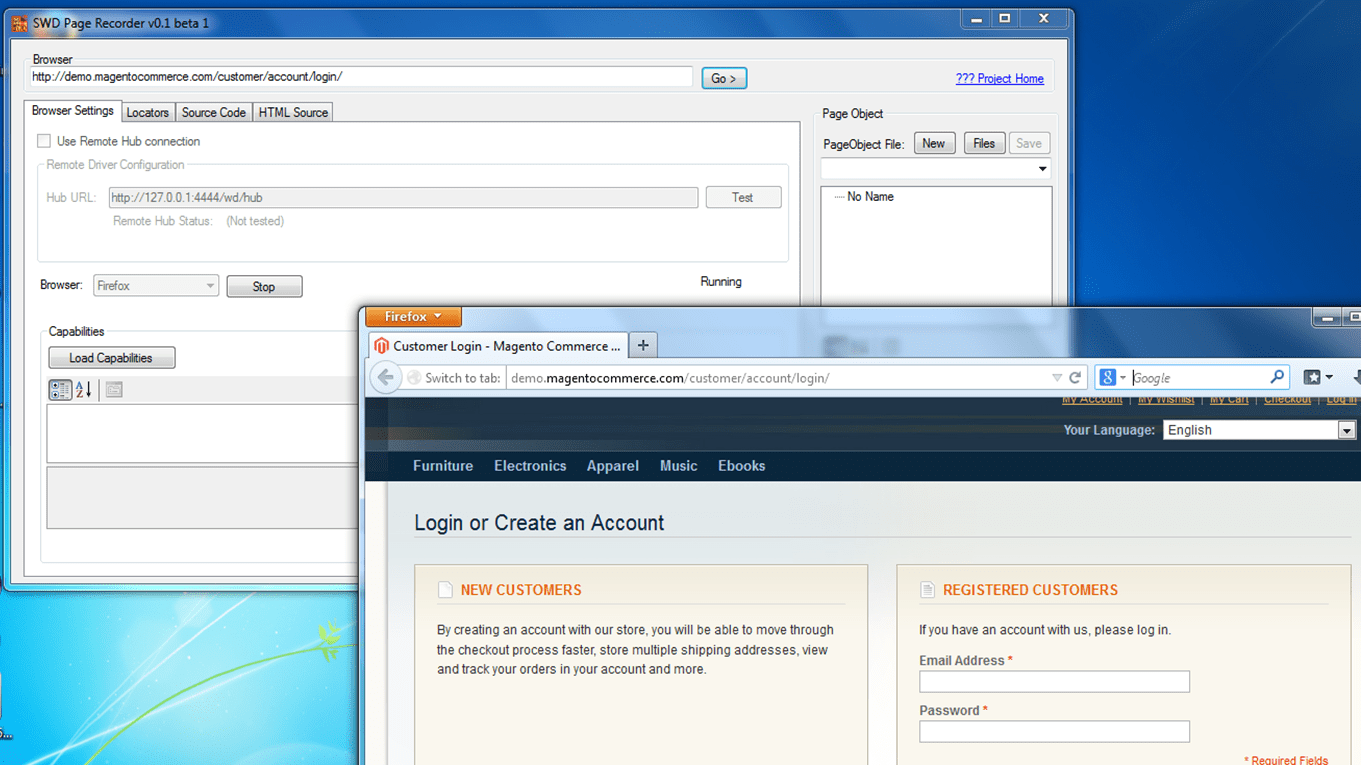Viewport: 1361px width, 765px height.
Task: Click the Hub URL text field
Action: [403, 198]
